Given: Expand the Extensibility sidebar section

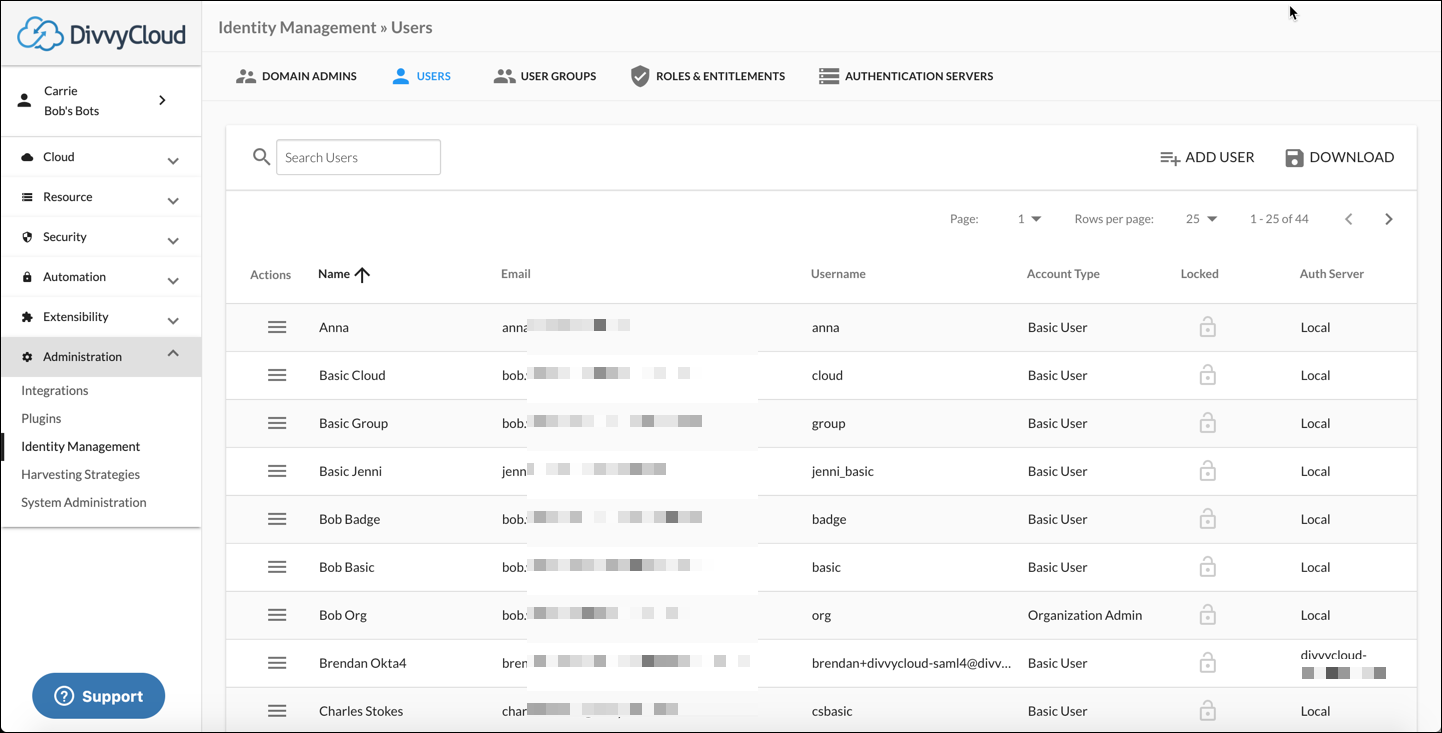Looking at the screenshot, I should pos(101,317).
